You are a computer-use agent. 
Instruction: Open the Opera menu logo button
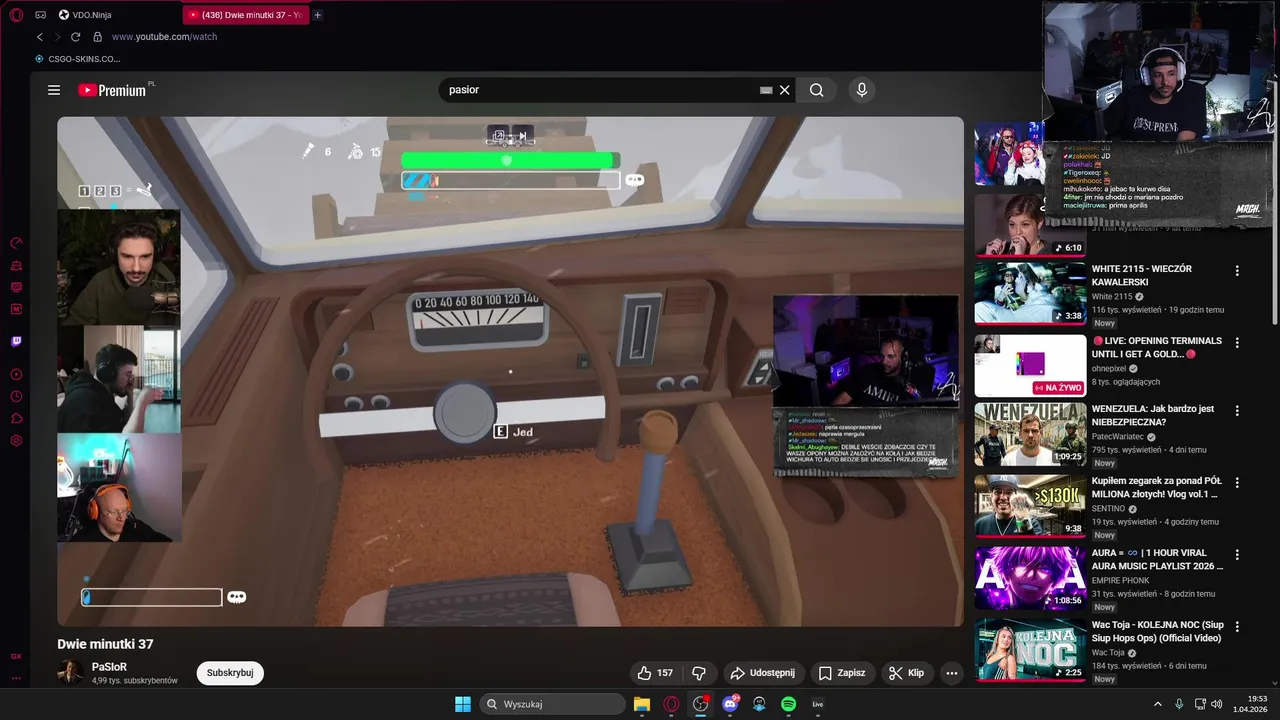coord(16,15)
